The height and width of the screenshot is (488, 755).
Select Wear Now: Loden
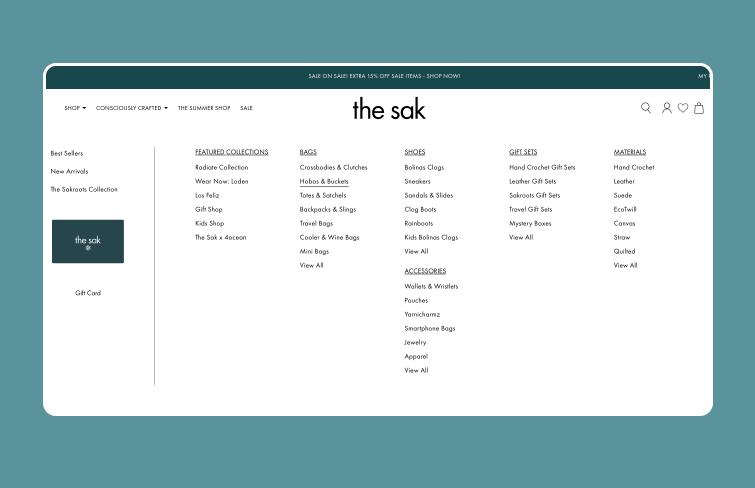[x=221, y=181]
